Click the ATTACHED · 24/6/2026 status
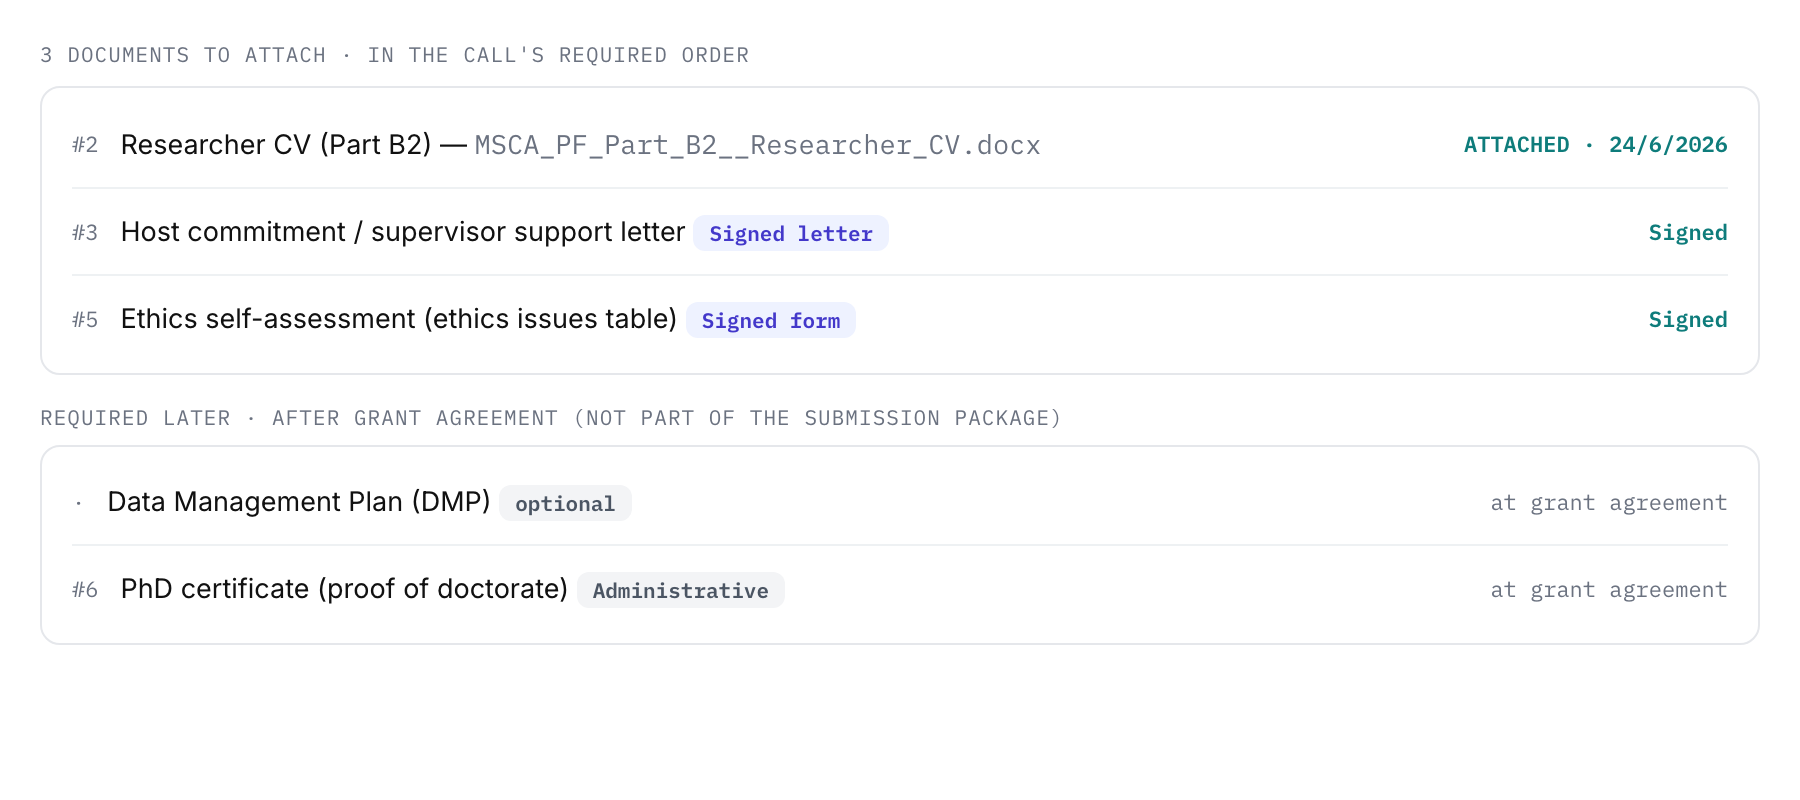The width and height of the screenshot is (1800, 800). [1595, 145]
